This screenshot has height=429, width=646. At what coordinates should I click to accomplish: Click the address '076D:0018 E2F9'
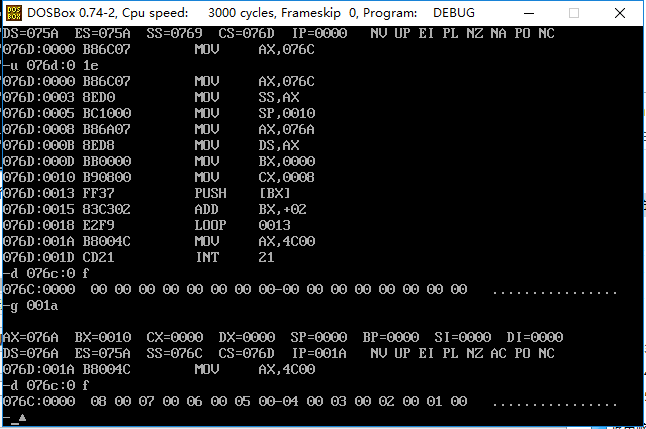(x=59, y=225)
